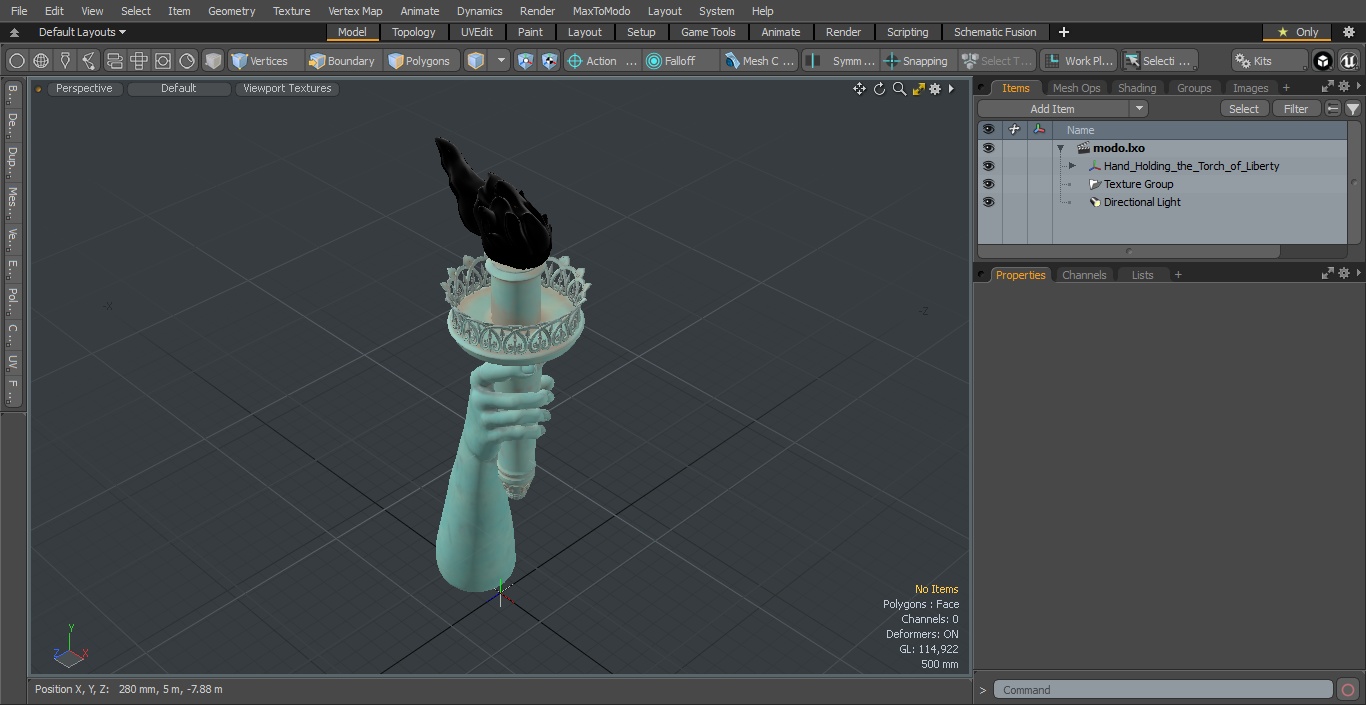Viewport: 1366px width, 705px height.
Task: Collapse the modo.lxo scene tree
Action: click(x=1060, y=148)
